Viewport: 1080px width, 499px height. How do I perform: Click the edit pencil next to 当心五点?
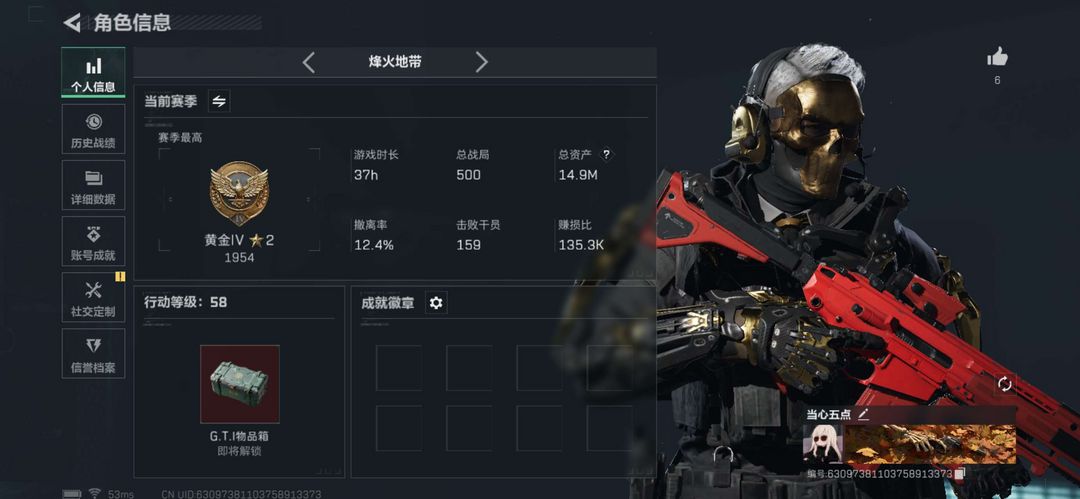tap(864, 414)
